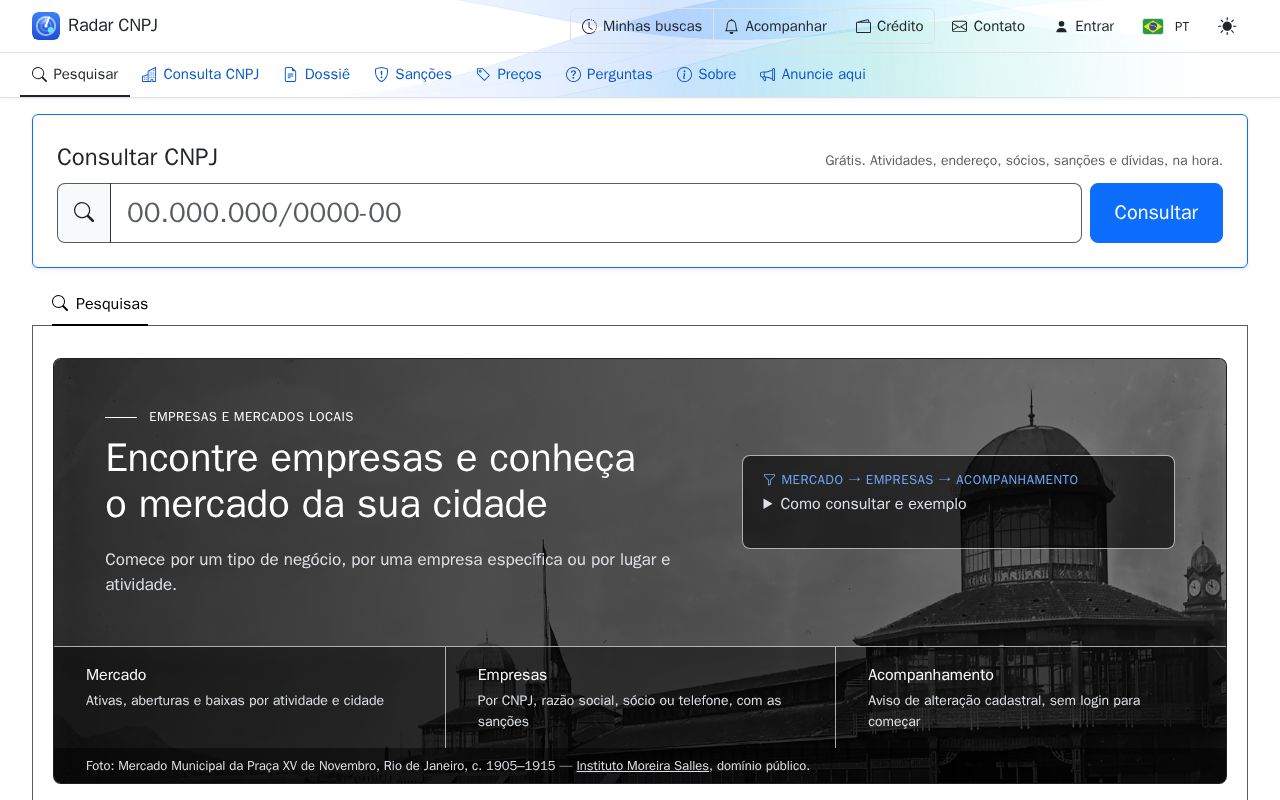The height and width of the screenshot is (800, 1280).
Task: Open the Sobre page
Action: pyautogui.click(x=706, y=75)
